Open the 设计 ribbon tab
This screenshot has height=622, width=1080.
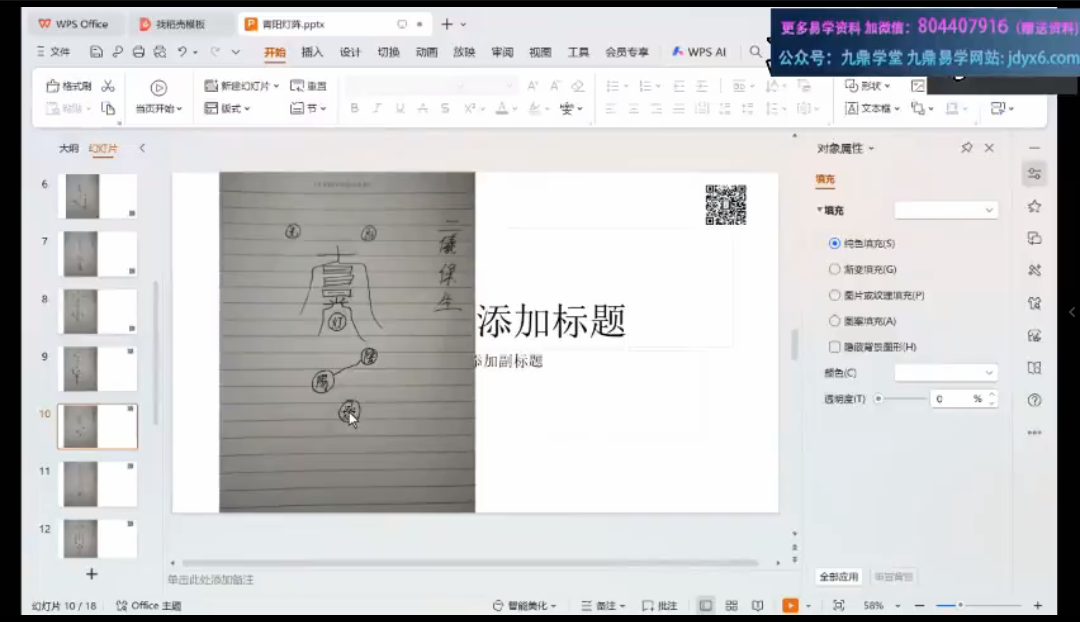pyautogui.click(x=350, y=52)
